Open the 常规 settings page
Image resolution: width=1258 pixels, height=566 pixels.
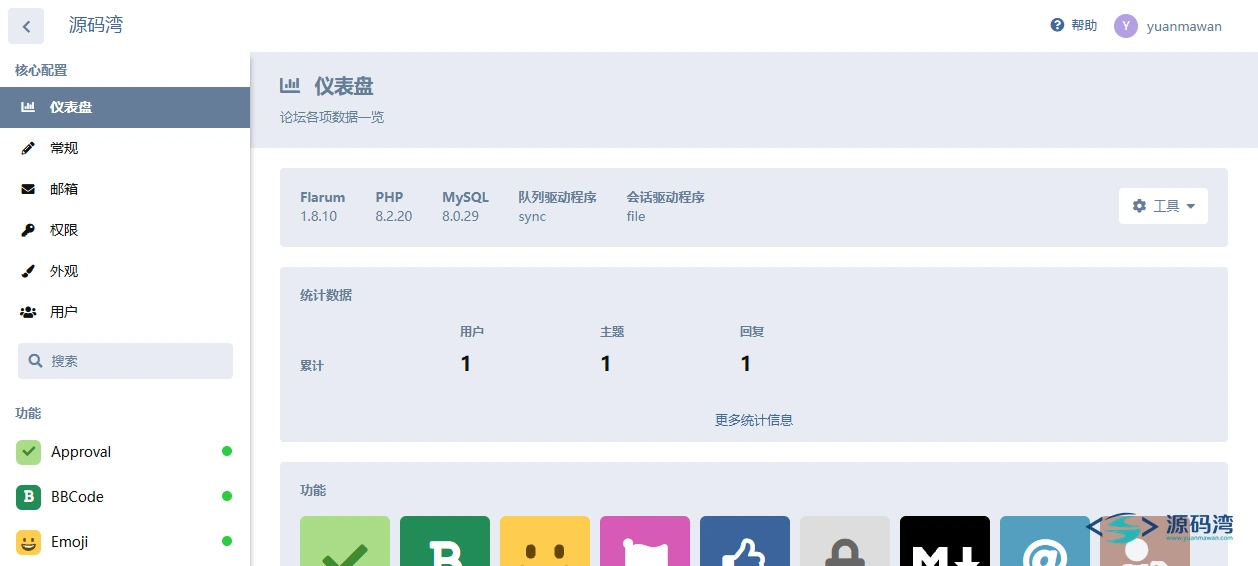pos(125,148)
